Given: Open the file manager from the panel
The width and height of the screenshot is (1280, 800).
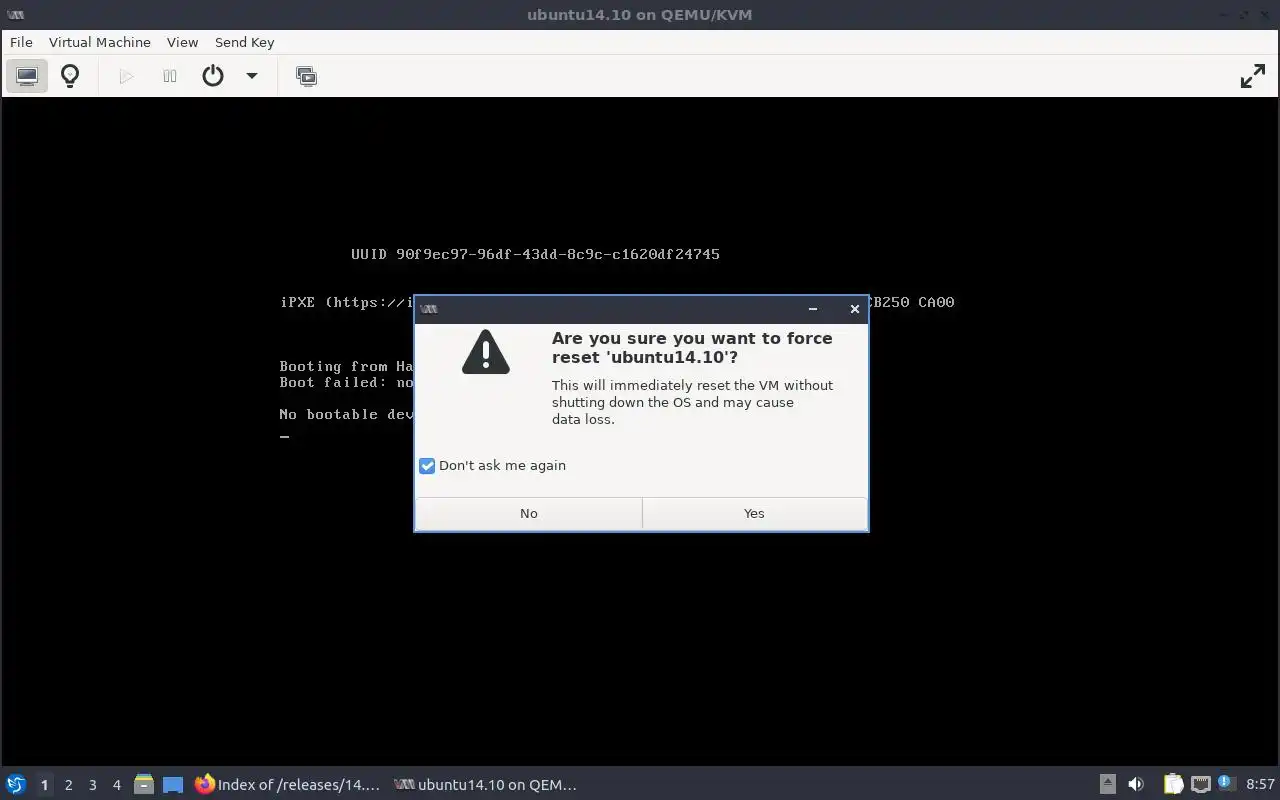Looking at the screenshot, I should tap(144, 785).
